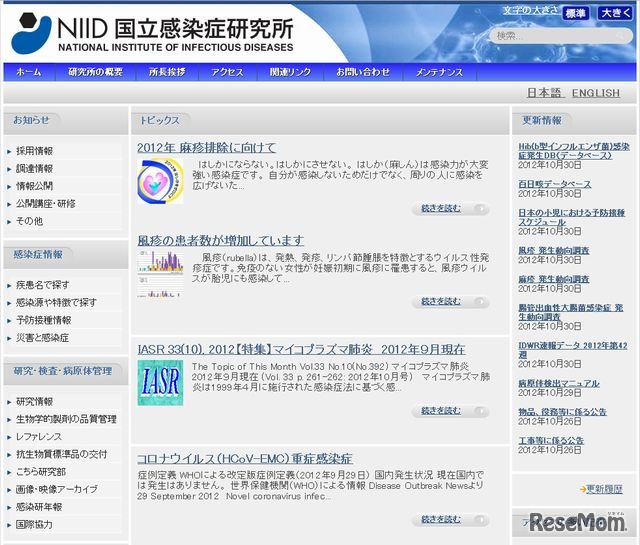Focus the 検索 search field
Screen dimensions: 640x545
click(561, 36)
